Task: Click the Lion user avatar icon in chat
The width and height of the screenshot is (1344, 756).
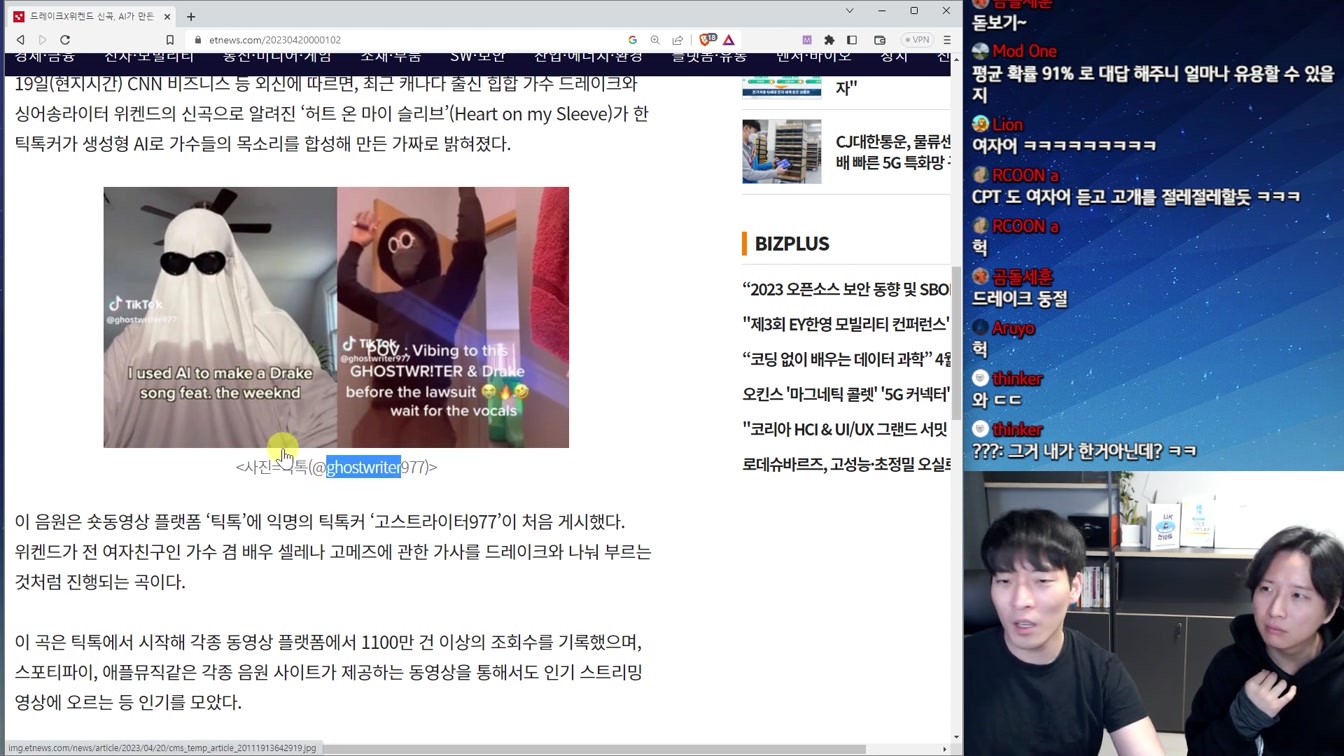Action: (x=980, y=124)
